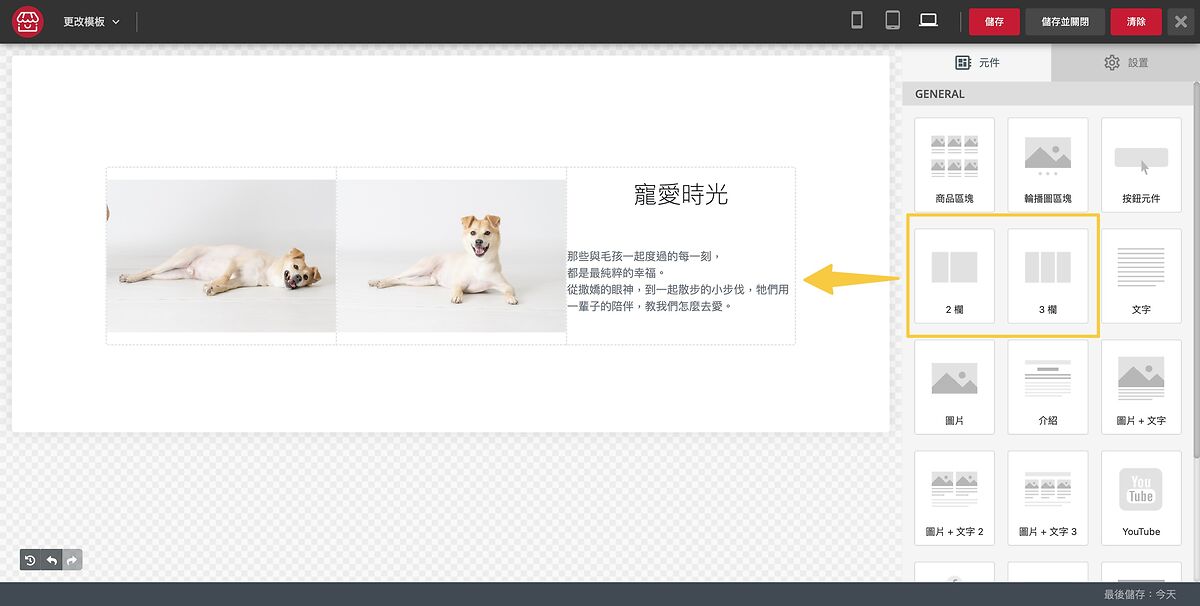Click the red shop logo icon
This screenshot has width=1200, height=606.
tap(26, 21)
